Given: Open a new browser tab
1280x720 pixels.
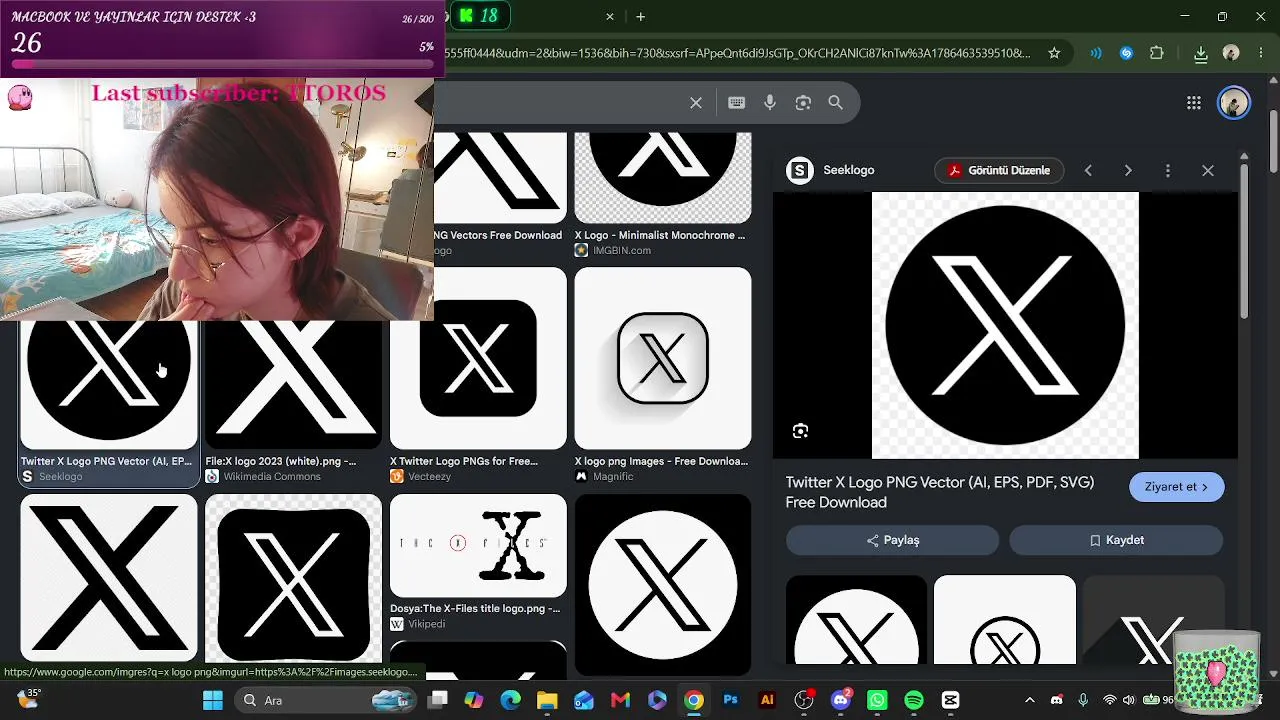Looking at the screenshot, I should pos(641,17).
